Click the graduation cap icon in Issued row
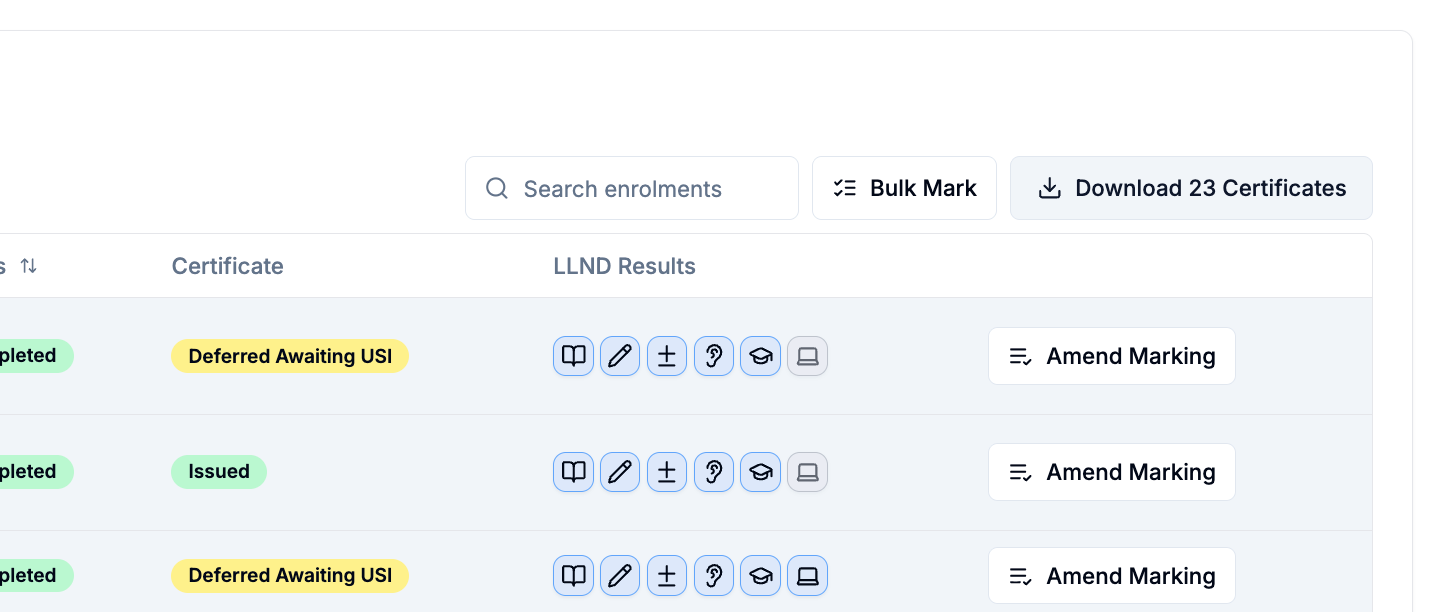 tap(760, 472)
